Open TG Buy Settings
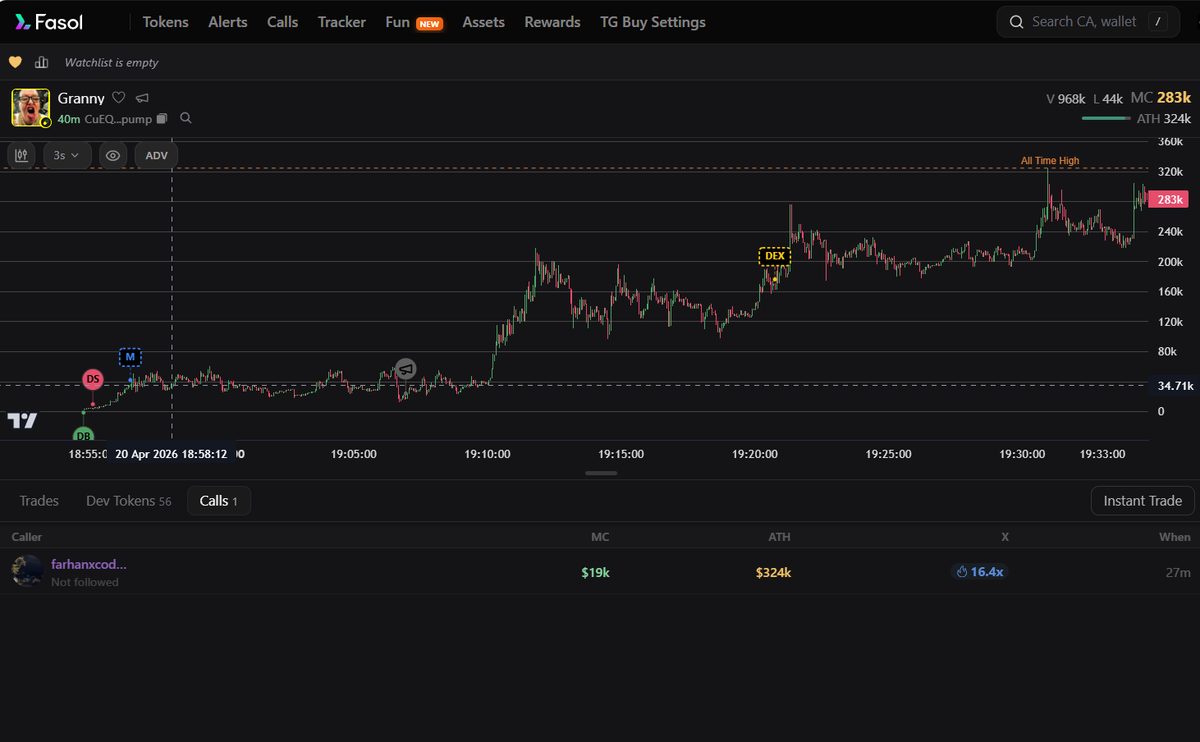The height and width of the screenshot is (742, 1200). pyautogui.click(x=652, y=22)
